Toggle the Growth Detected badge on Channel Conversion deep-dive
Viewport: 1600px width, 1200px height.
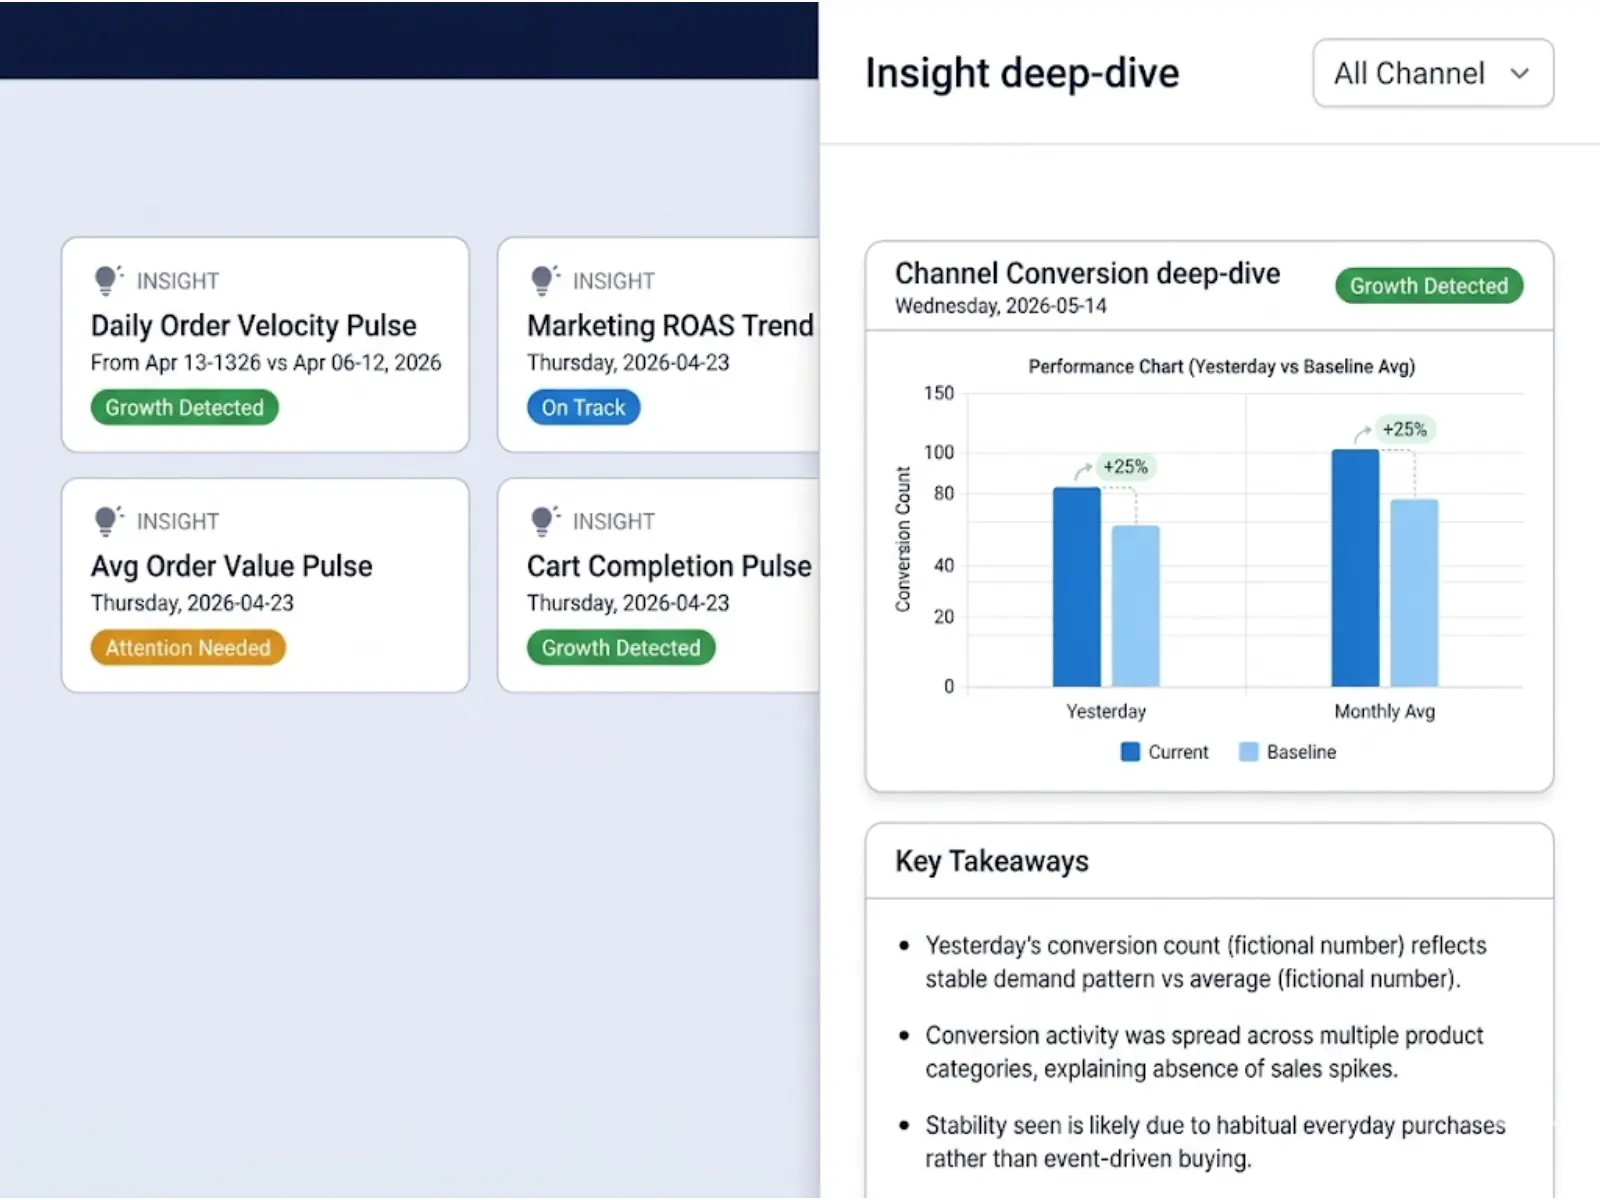tap(1428, 286)
